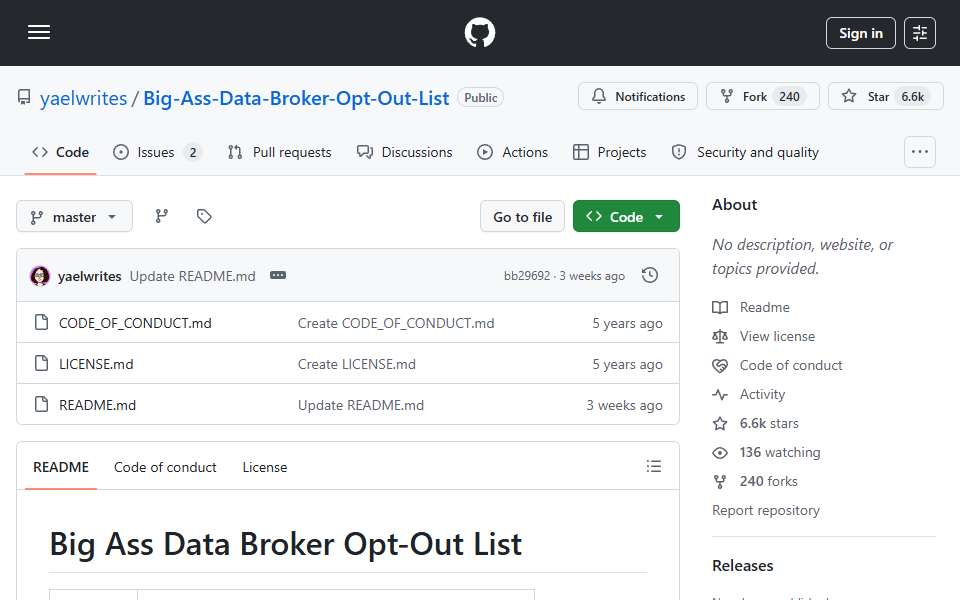Screen dimensions: 960x600
Task: Click the Notifications bell button
Action: click(637, 96)
